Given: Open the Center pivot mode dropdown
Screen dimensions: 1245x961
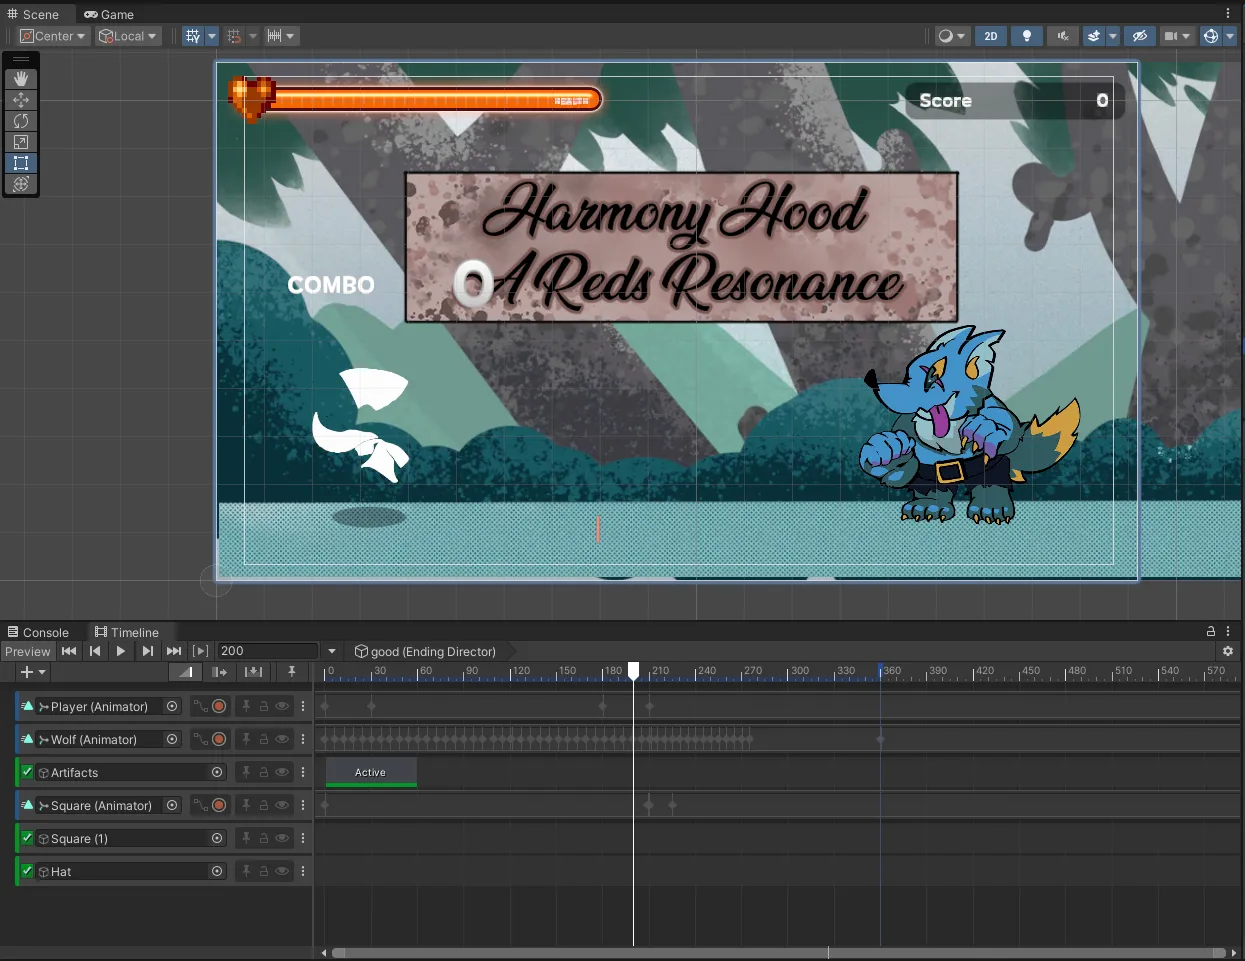Looking at the screenshot, I should click(55, 36).
